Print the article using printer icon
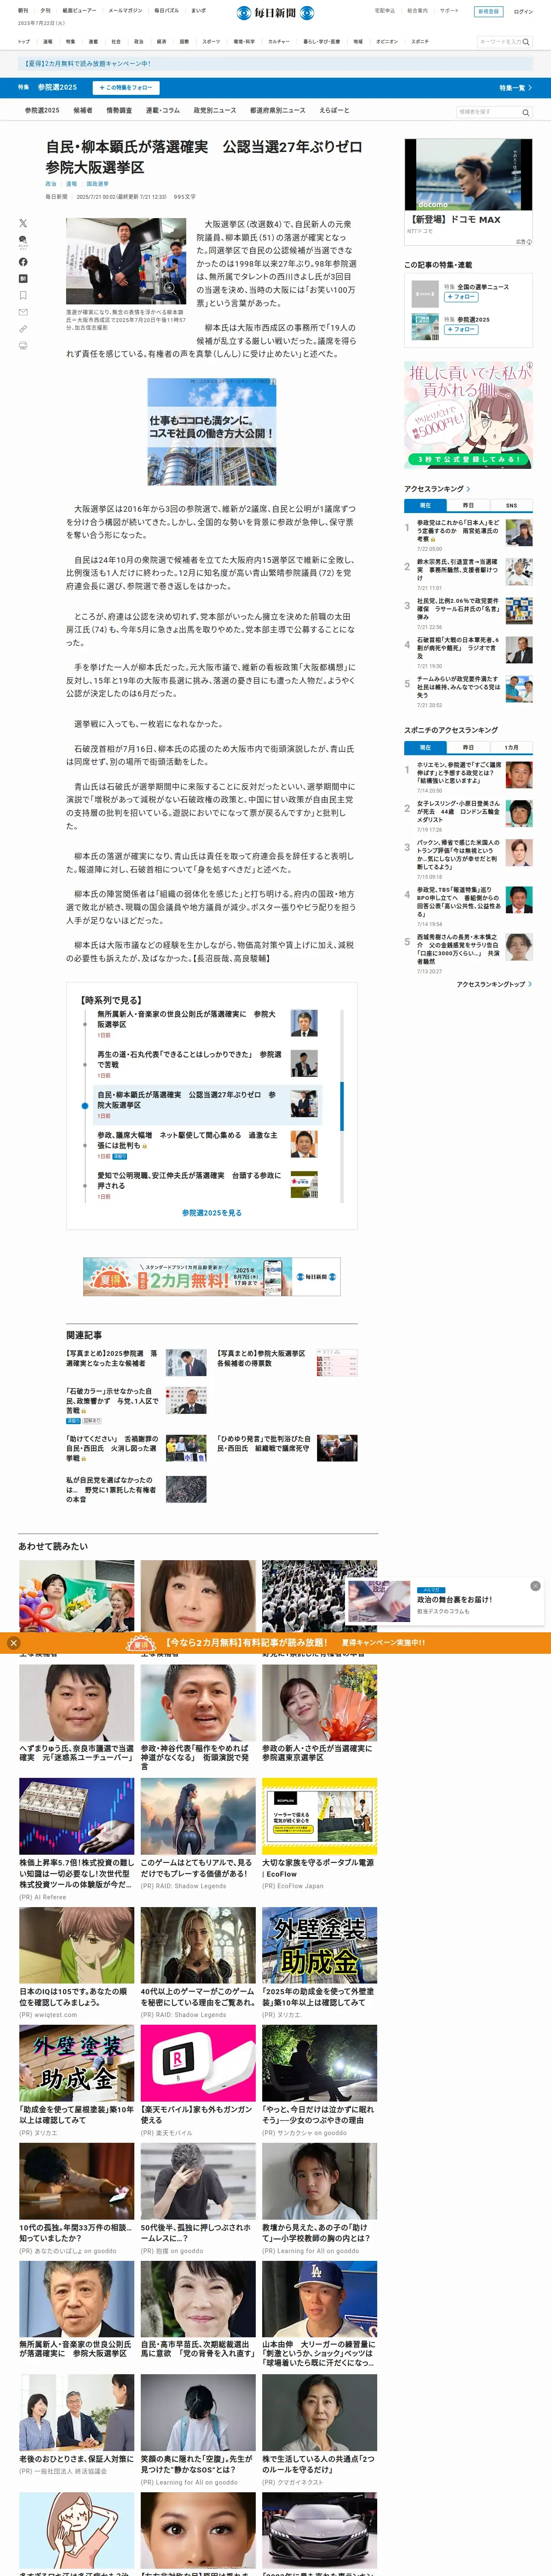 [x=23, y=345]
